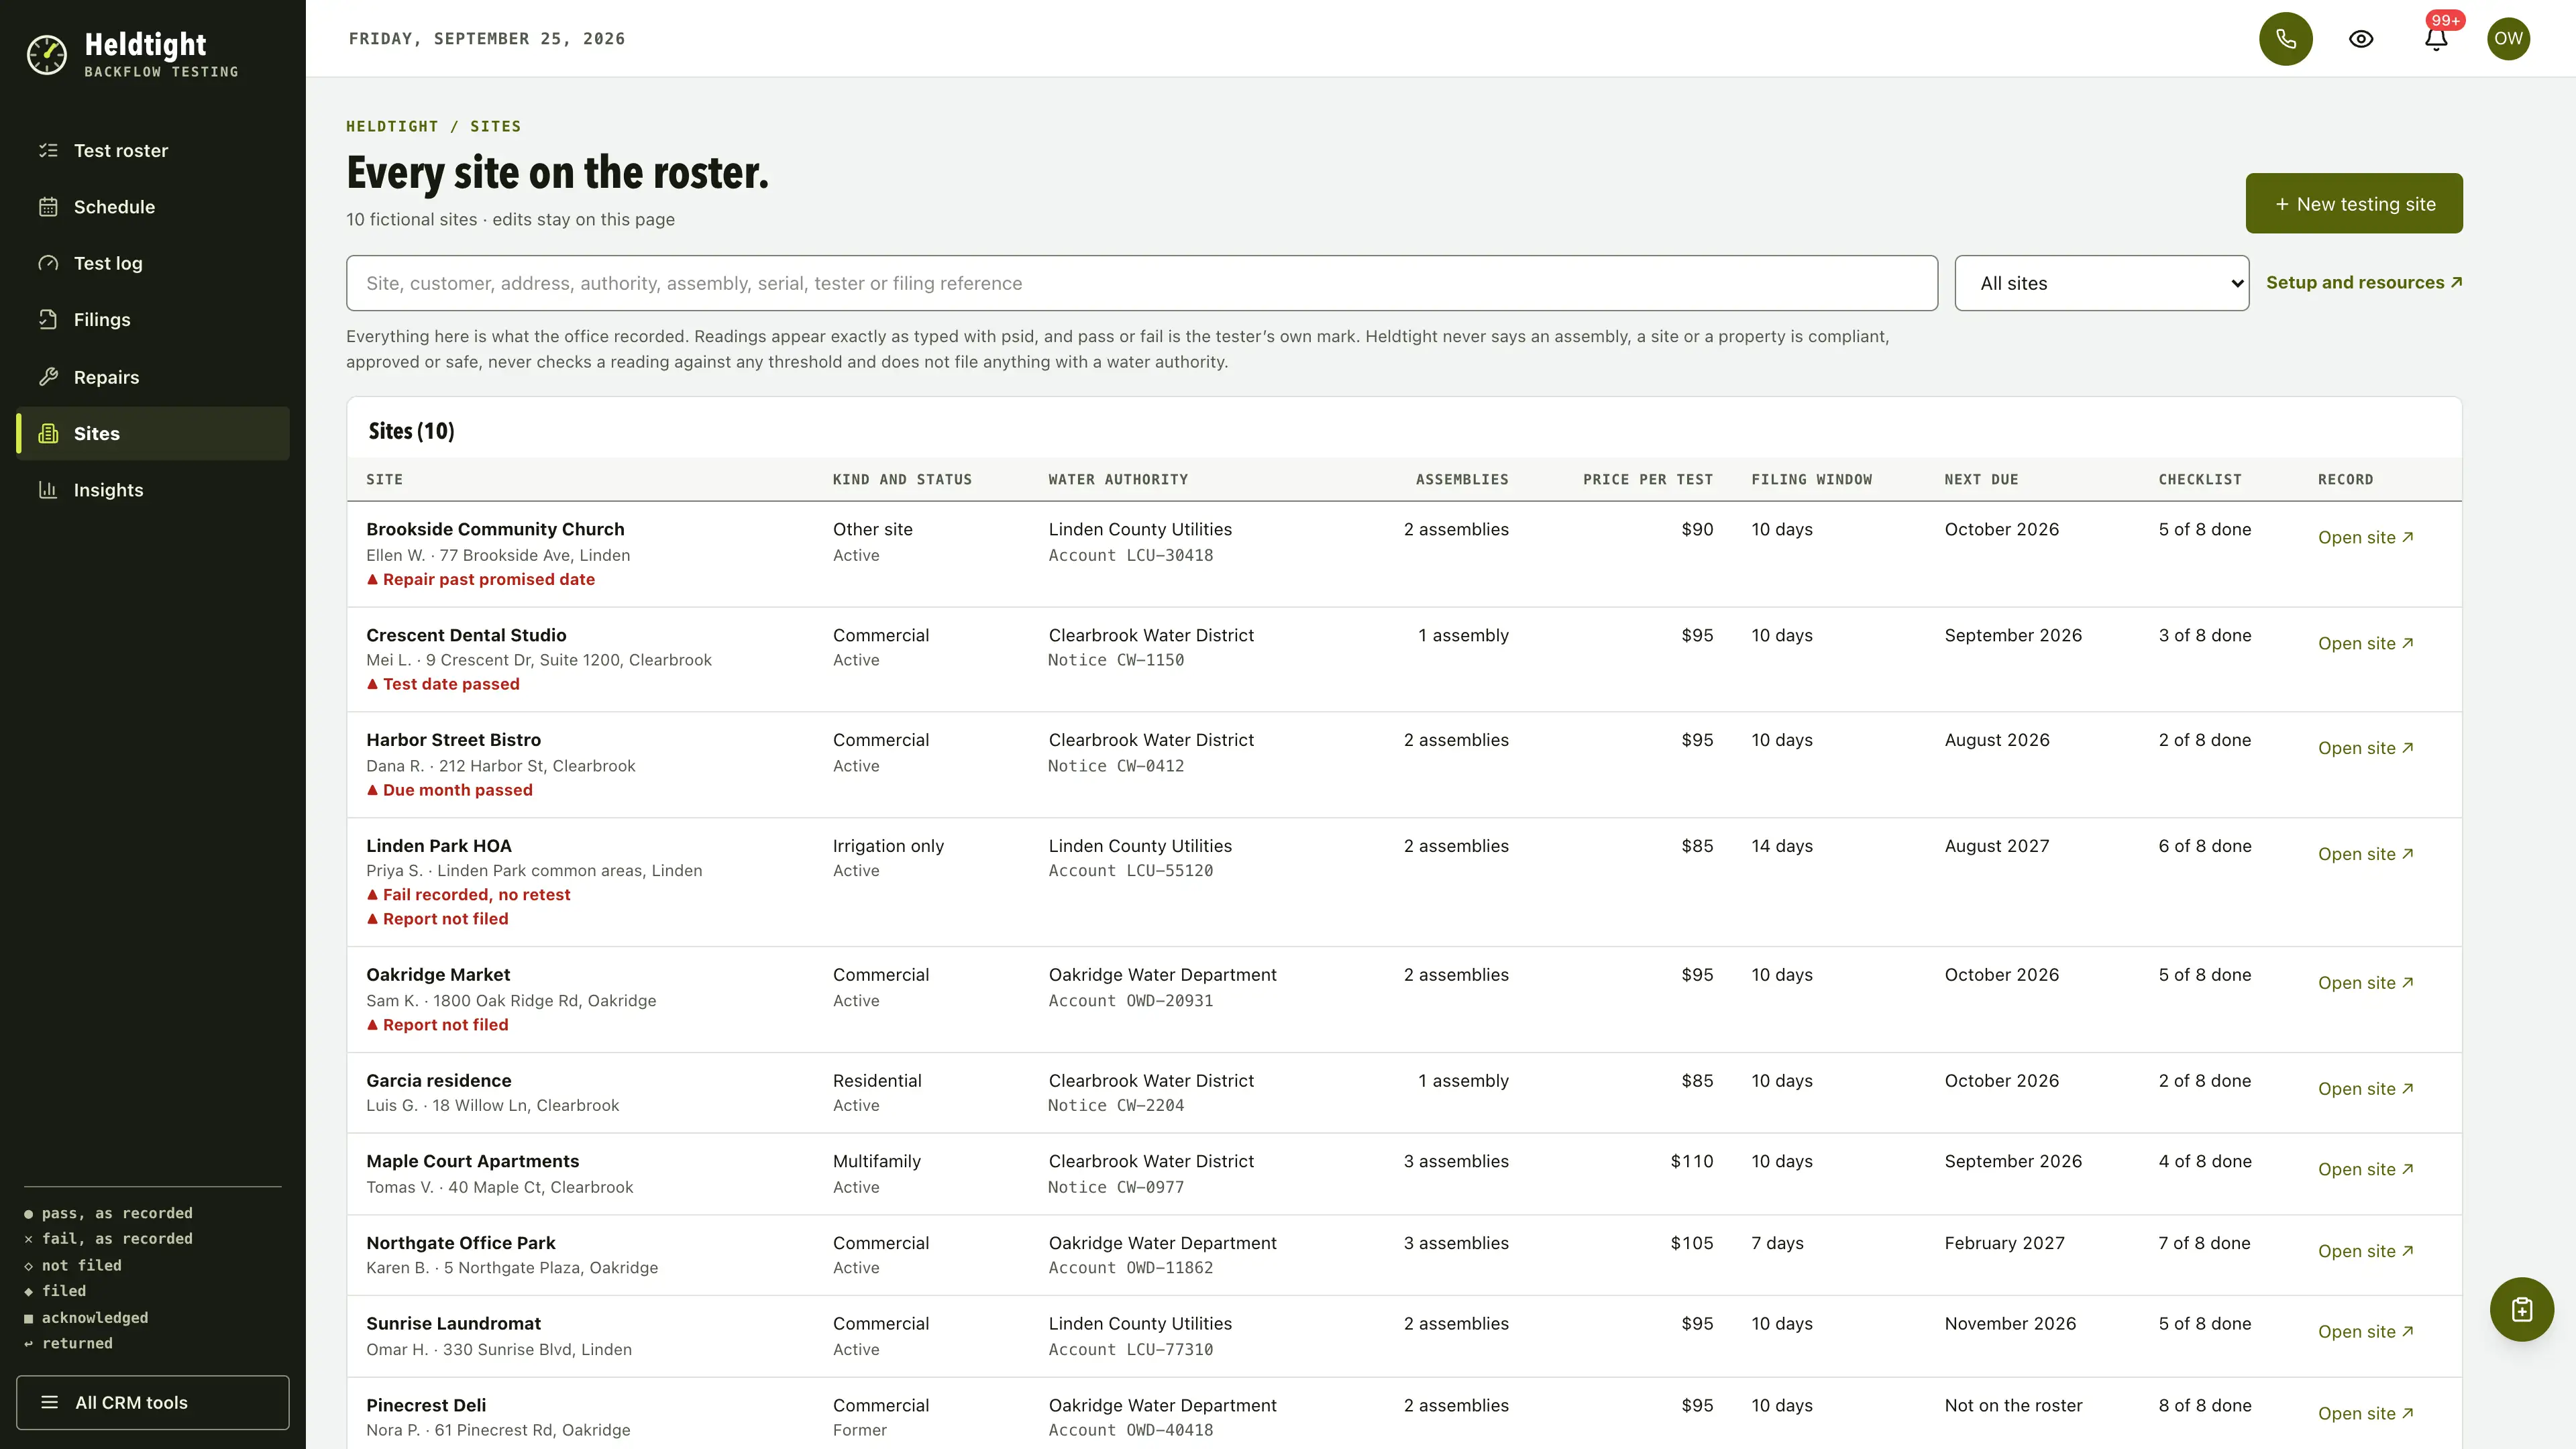Open the Schedule section
The height and width of the screenshot is (1449, 2576).
(153, 207)
